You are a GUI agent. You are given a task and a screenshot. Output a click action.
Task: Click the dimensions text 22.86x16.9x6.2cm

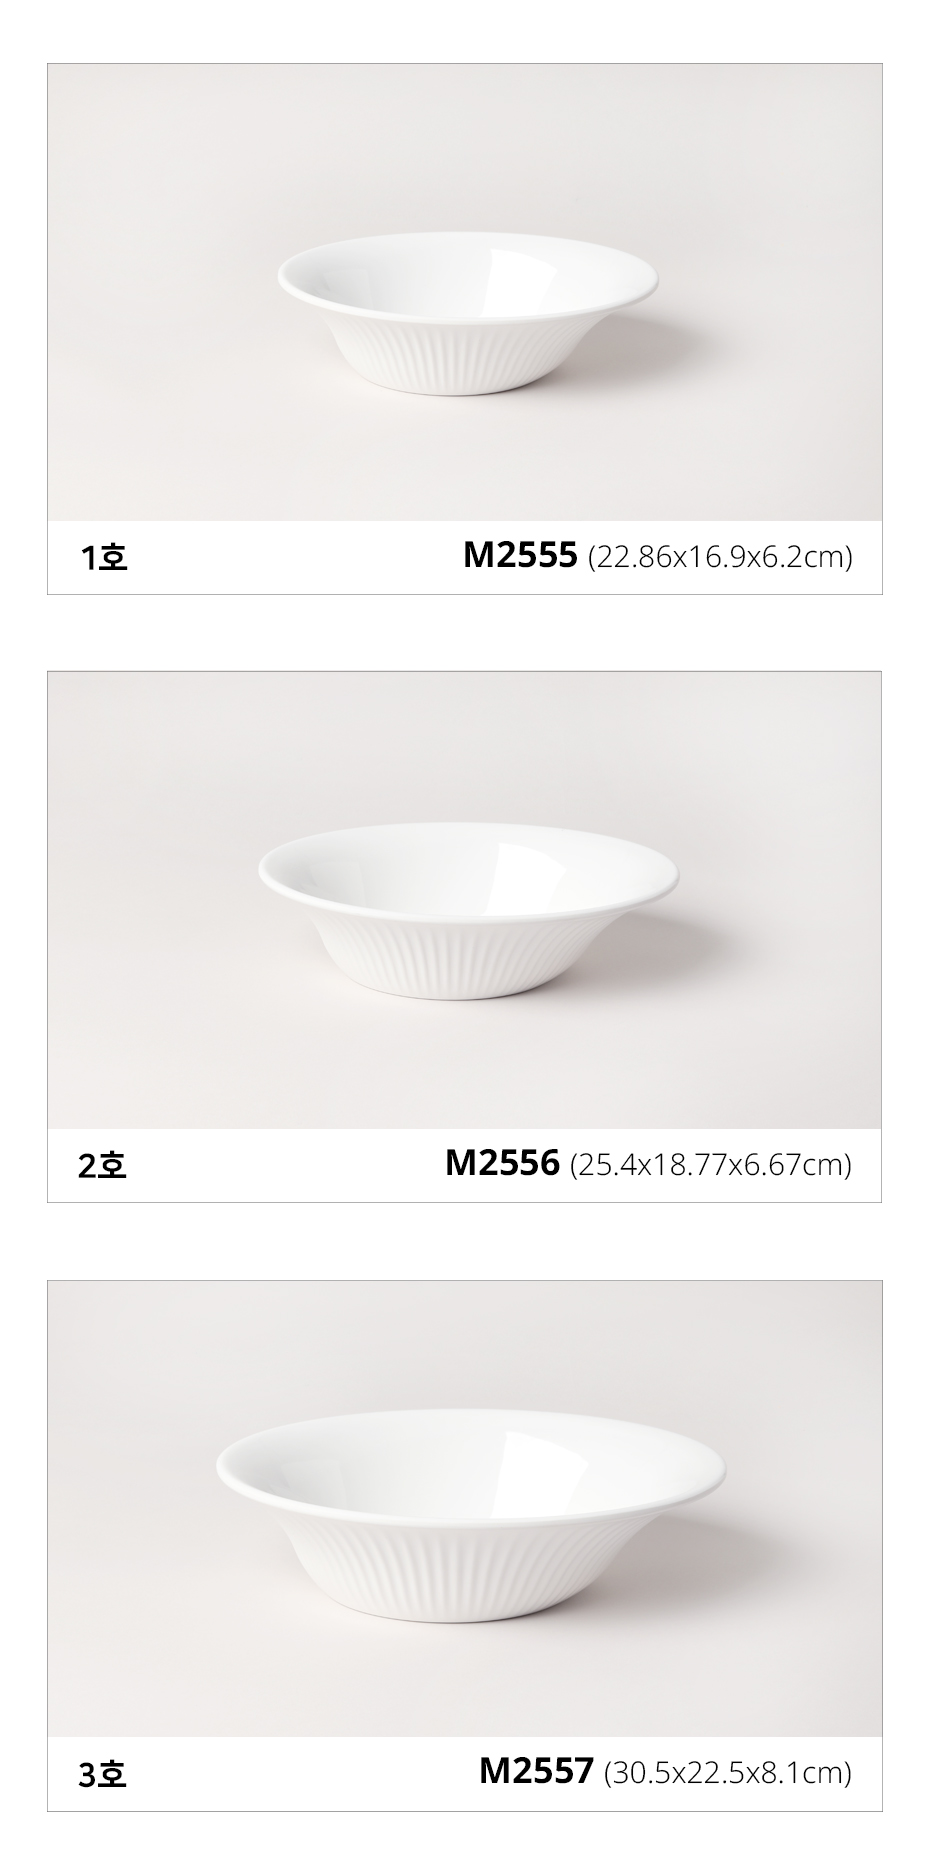pyautogui.click(x=720, y=557)
